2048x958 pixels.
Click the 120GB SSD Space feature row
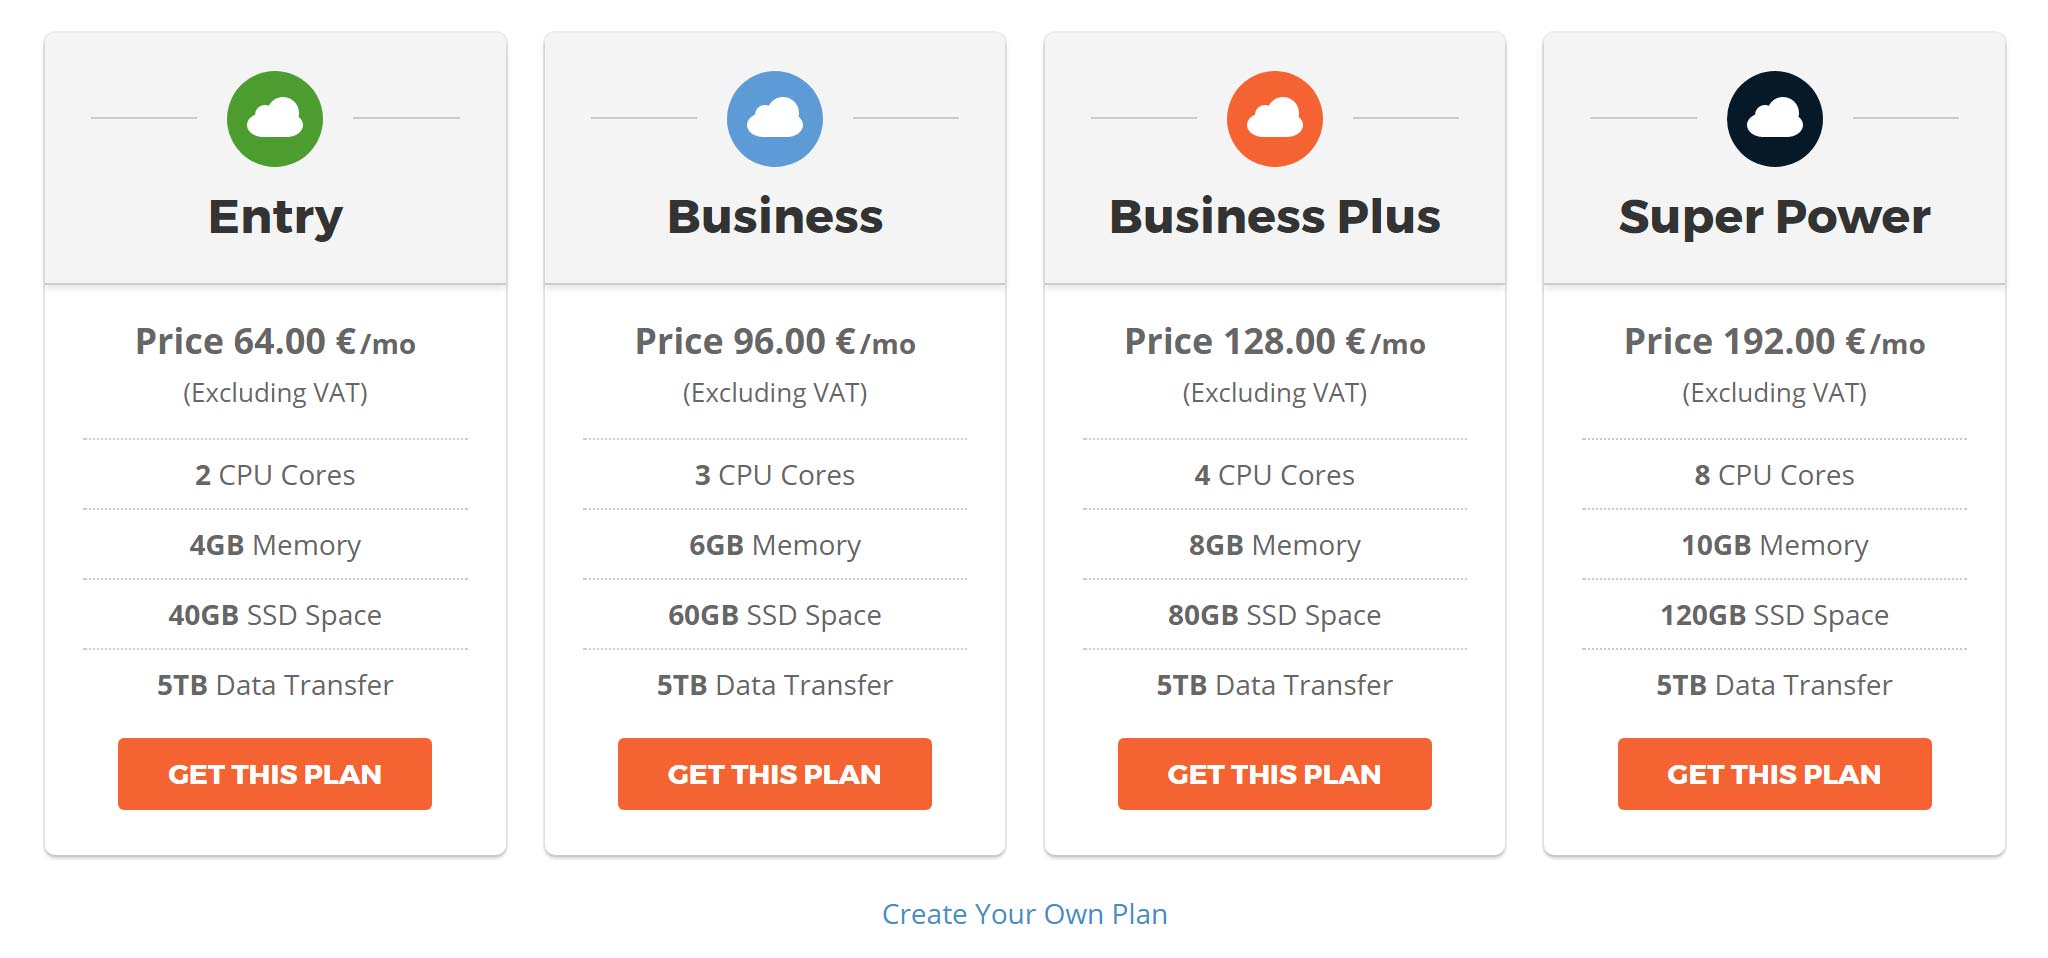pyautogui.click(x=1775, y=615)
